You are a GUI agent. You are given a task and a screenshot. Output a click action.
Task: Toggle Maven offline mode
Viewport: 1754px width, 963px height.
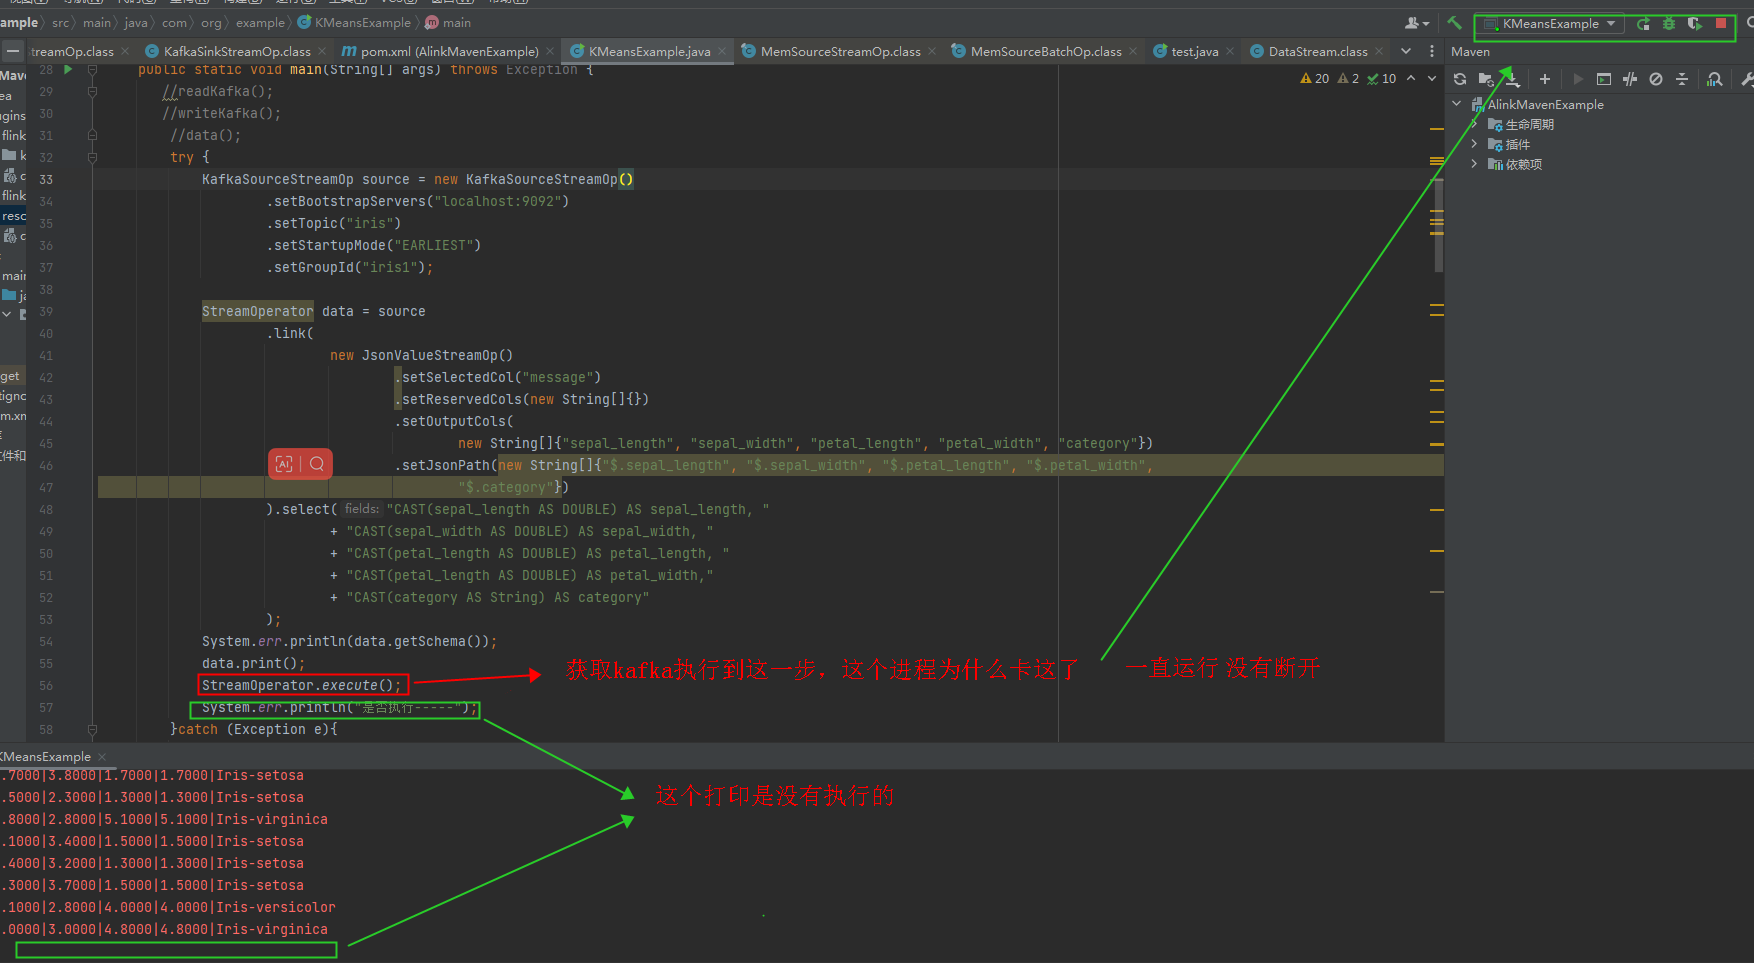click(1630, 79)
